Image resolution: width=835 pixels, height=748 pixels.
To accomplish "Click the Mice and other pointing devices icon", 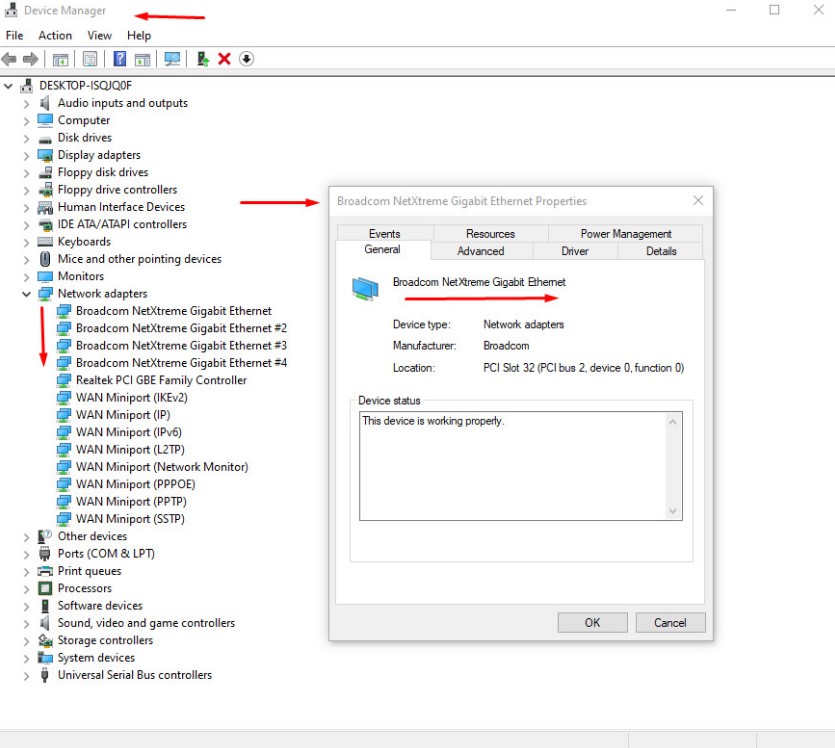I will click(45, 259).
